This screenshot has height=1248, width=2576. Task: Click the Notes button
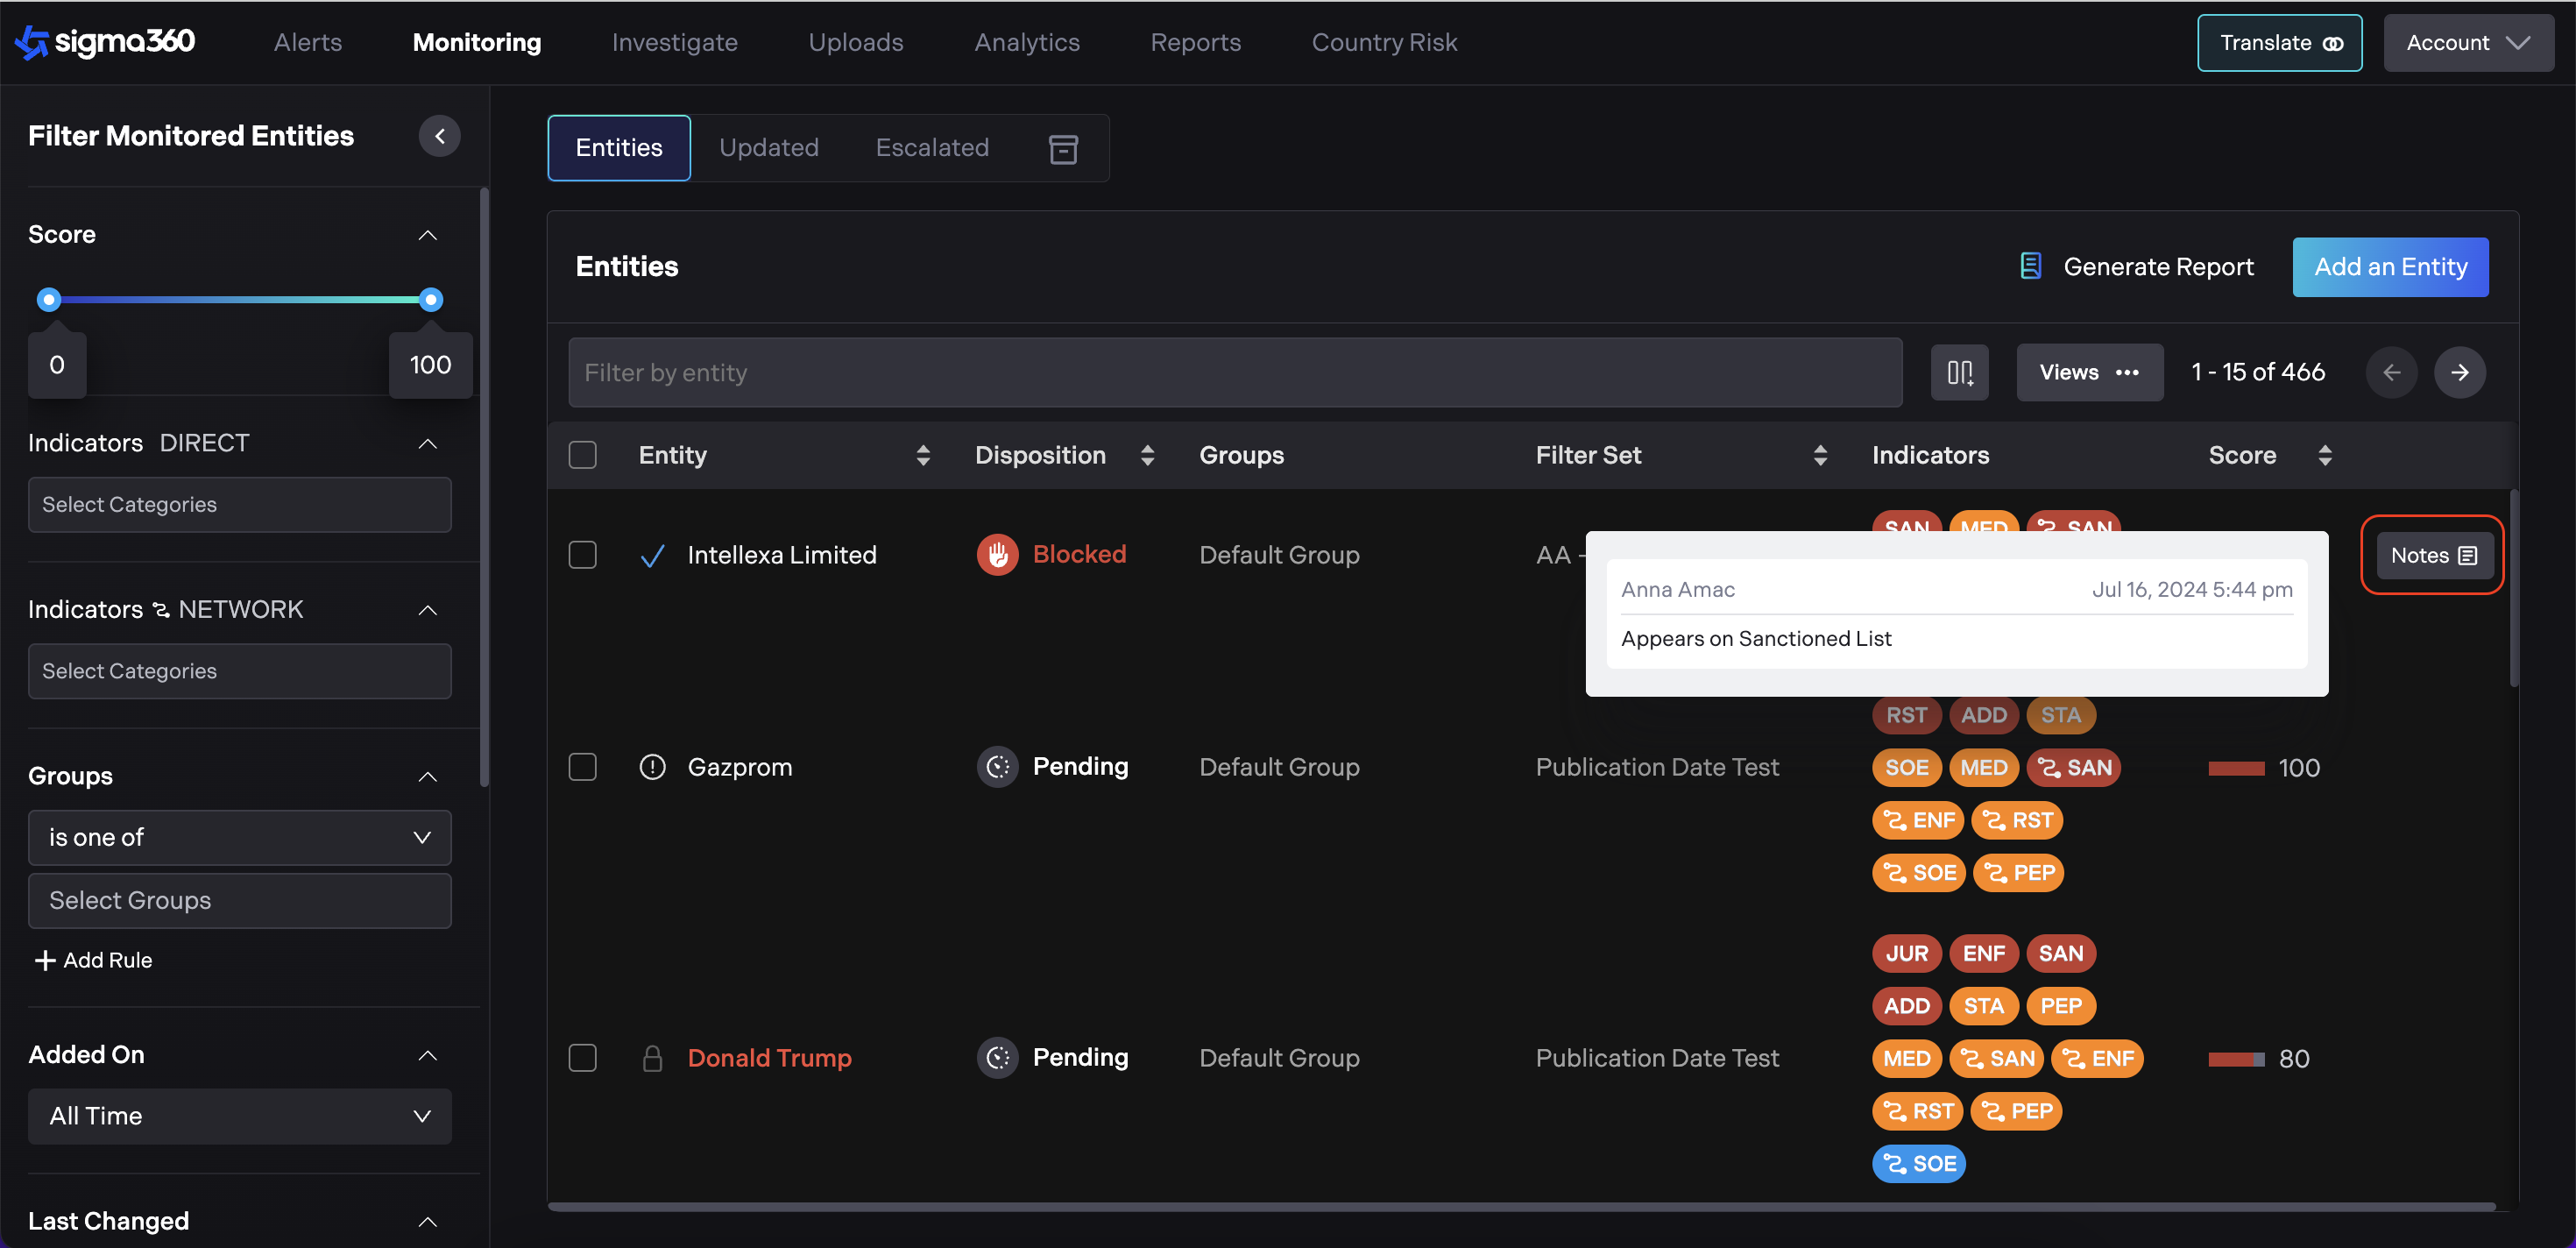(2432, 555)
